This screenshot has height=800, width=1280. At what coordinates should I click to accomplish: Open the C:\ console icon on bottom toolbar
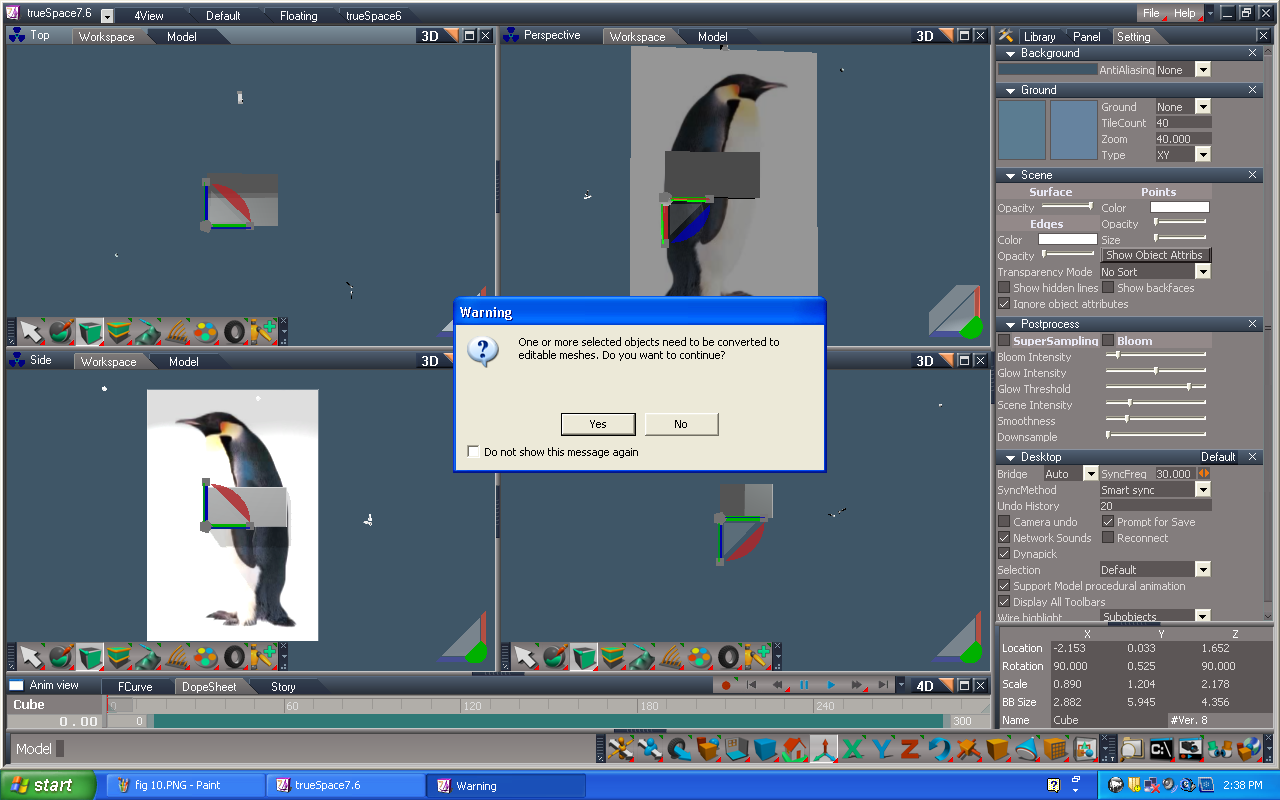pos(1160,747)
